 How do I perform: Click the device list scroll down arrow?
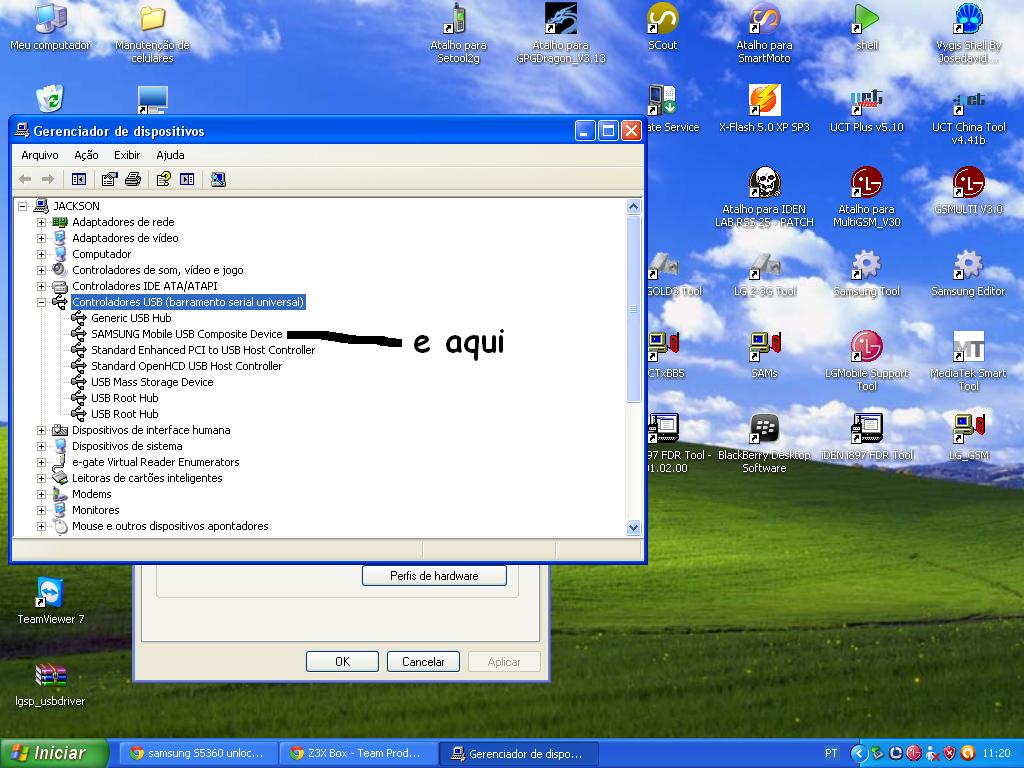(x=633, y=527)
